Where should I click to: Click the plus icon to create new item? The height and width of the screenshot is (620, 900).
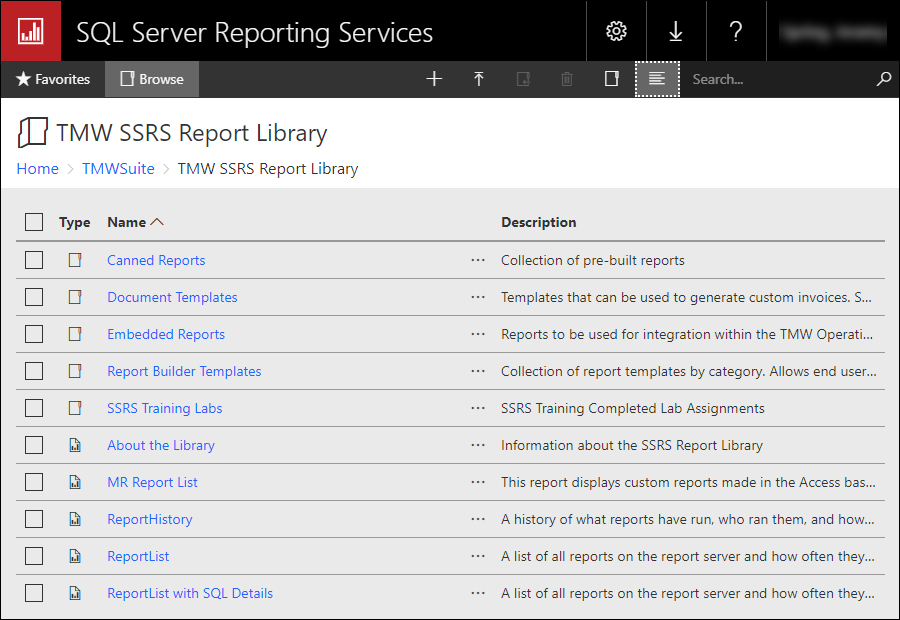[434, 79]
